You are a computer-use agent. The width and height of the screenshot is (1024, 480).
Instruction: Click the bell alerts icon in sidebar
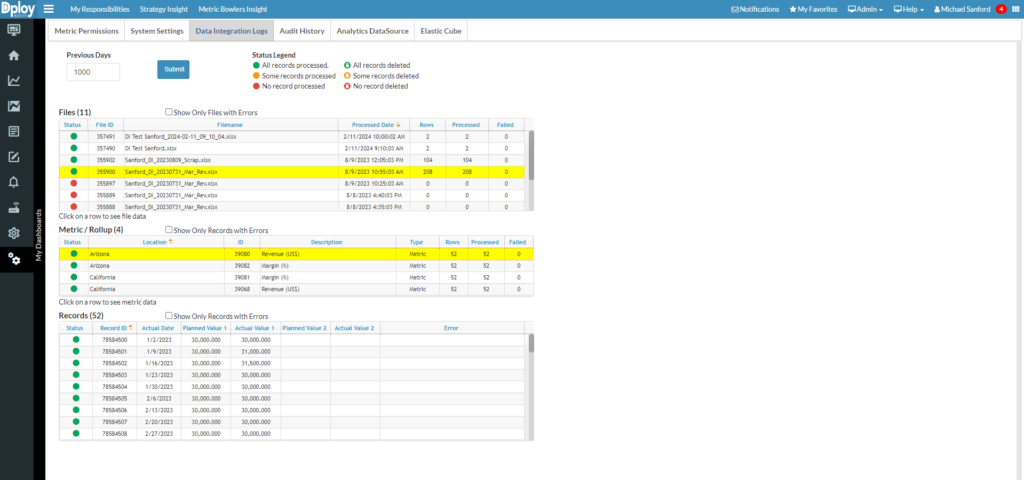(x=14, y=182)
